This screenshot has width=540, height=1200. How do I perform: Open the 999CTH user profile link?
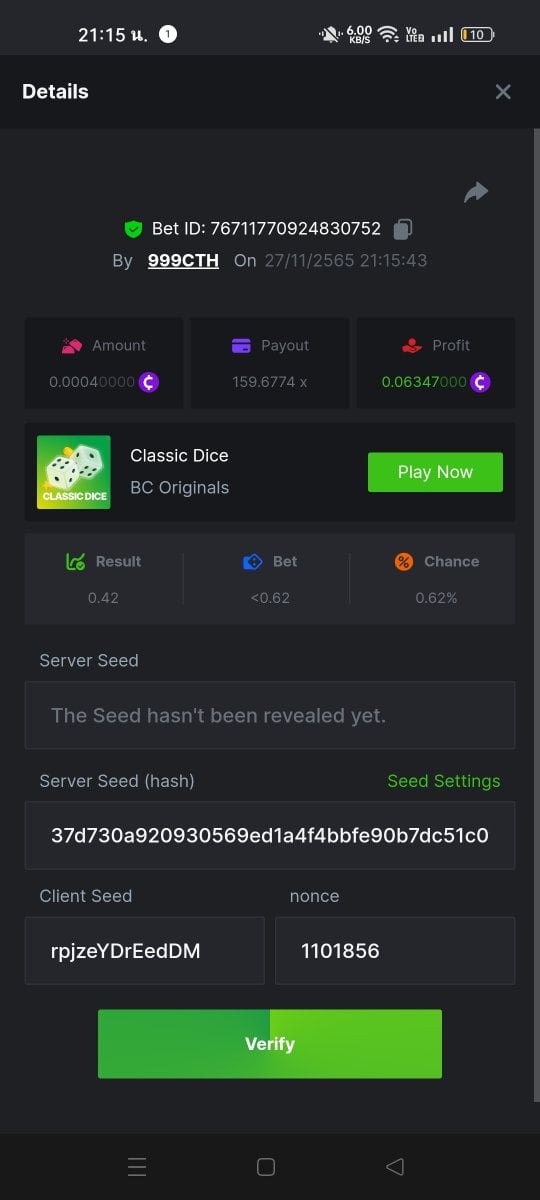(183, 260)
